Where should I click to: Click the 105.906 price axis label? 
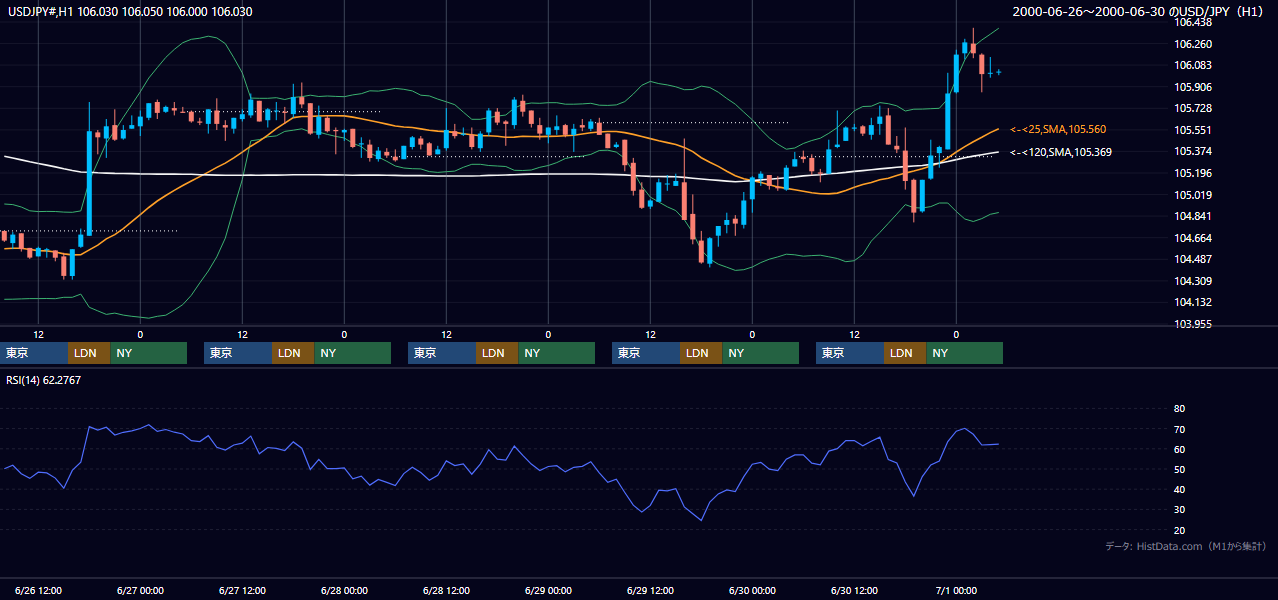[1192, 87]
